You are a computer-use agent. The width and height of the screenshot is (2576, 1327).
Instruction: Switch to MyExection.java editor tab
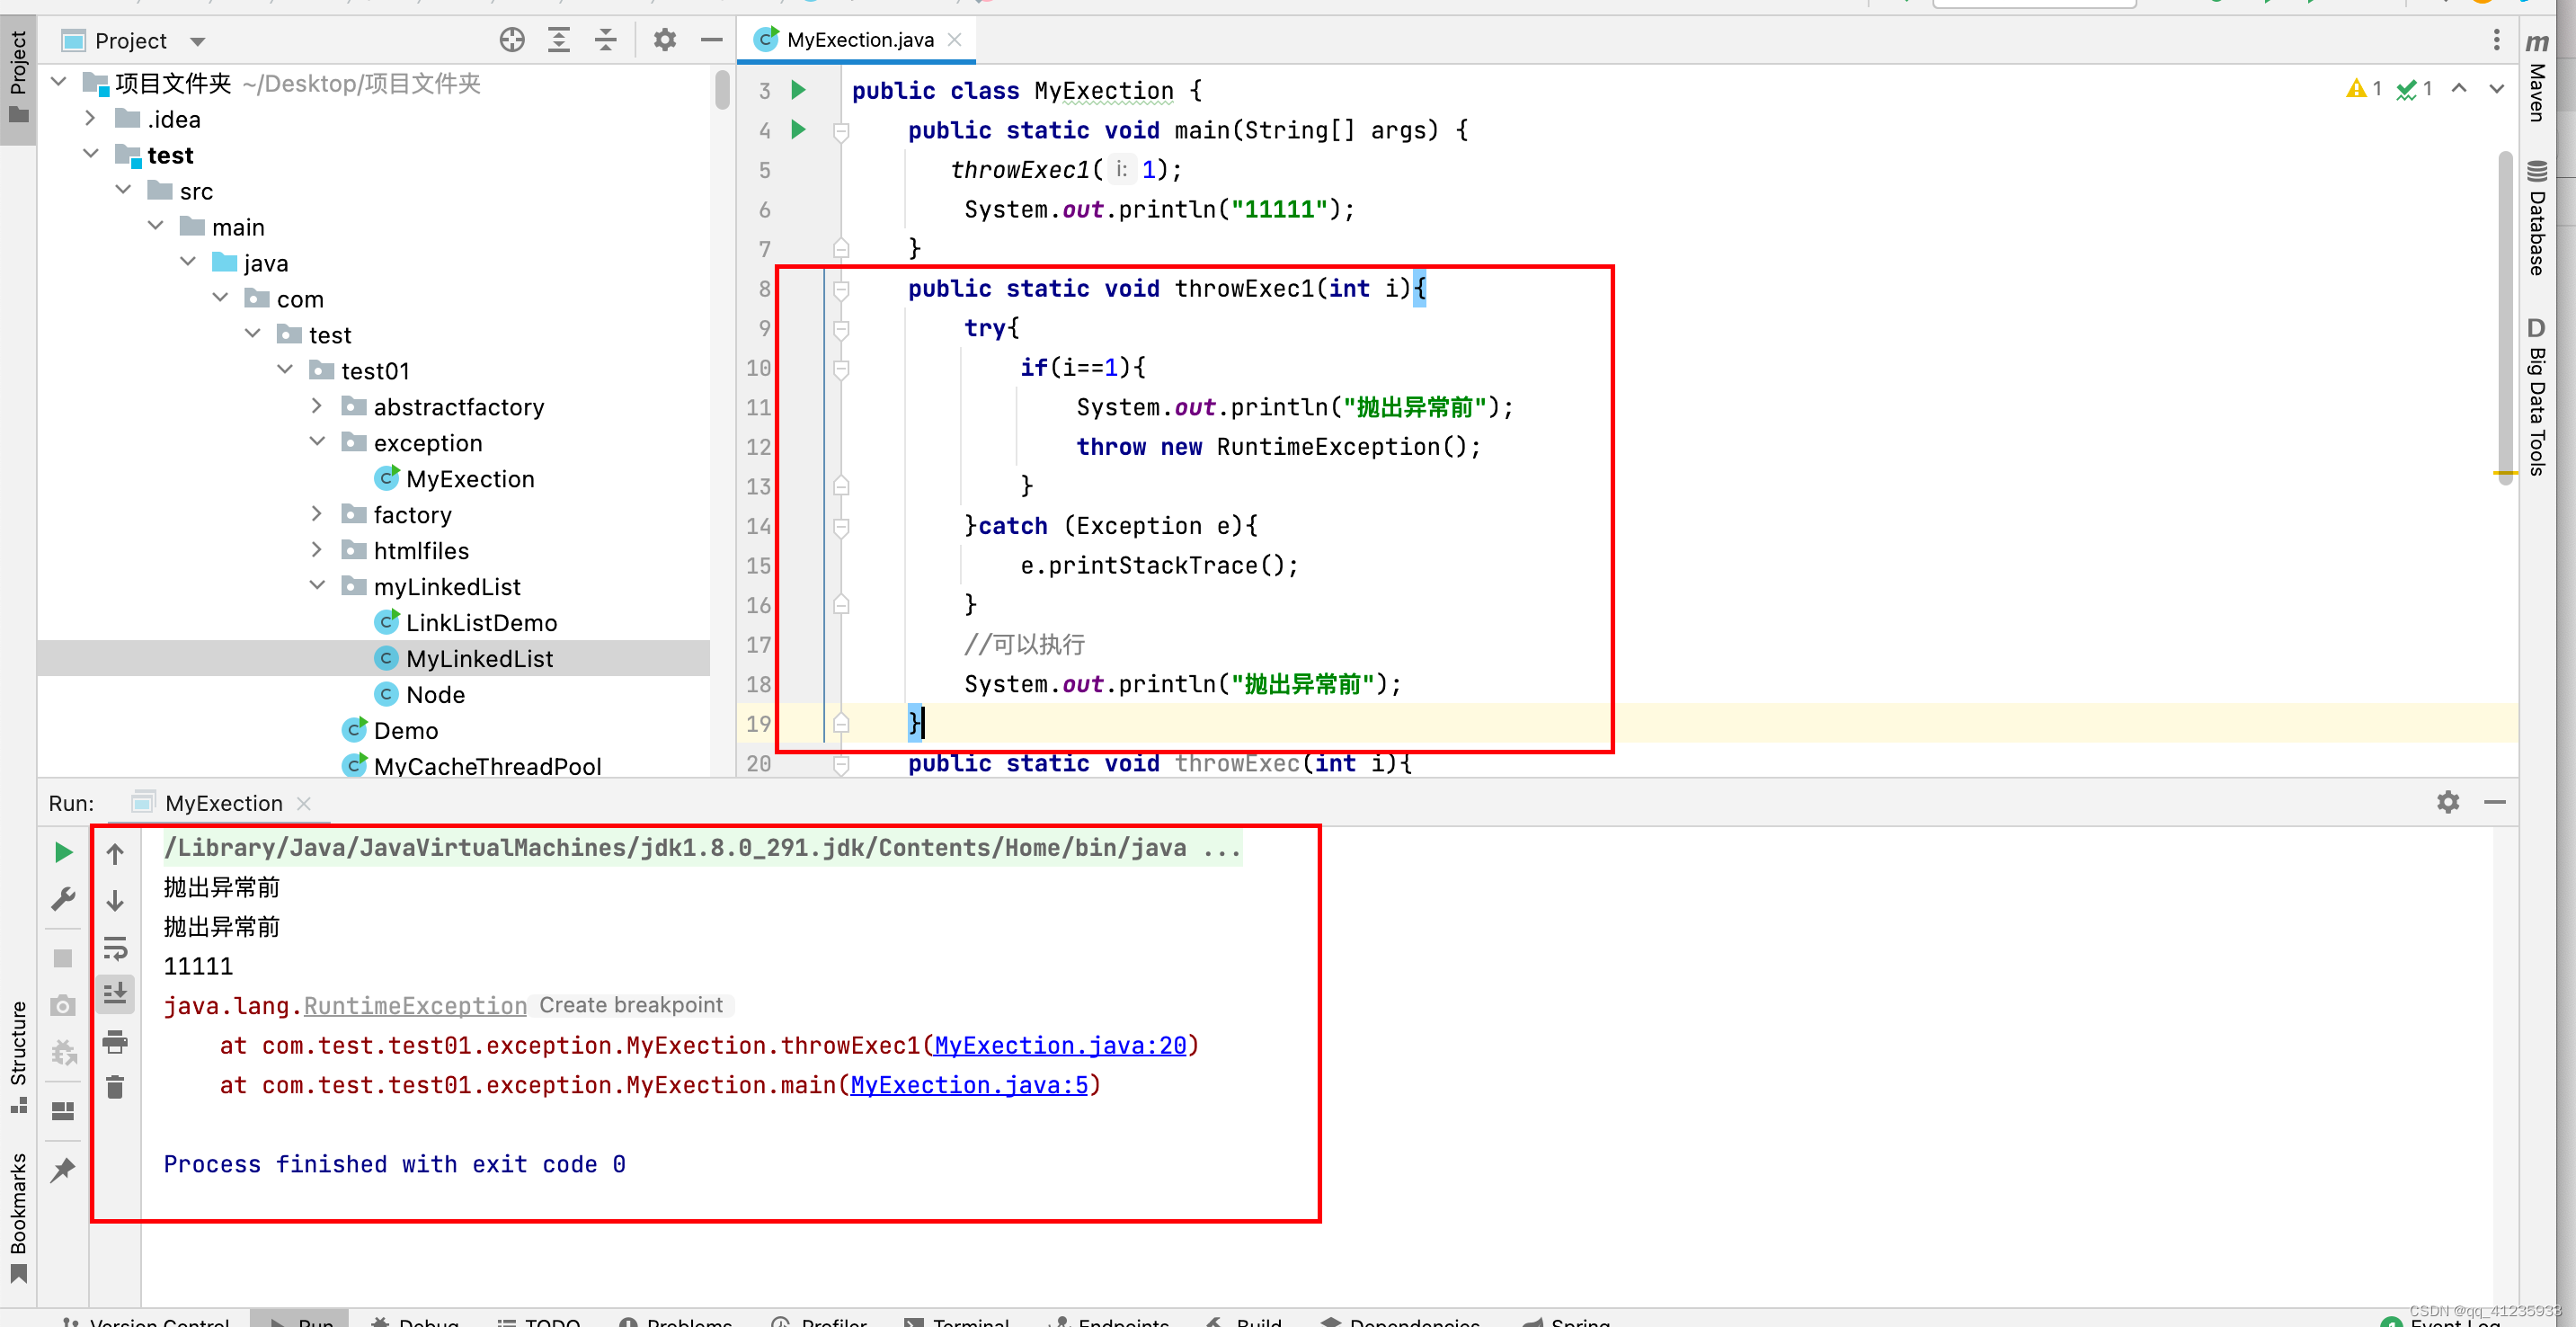click(x=859, y=40)
